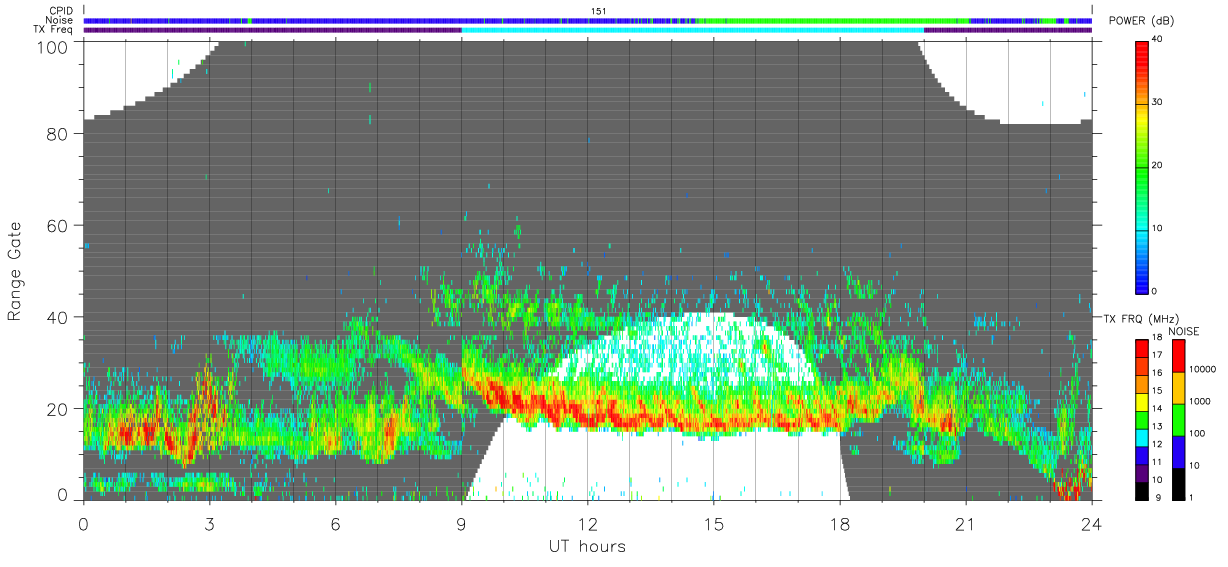Click the 10000 noise scale label

click(1203, 370)
